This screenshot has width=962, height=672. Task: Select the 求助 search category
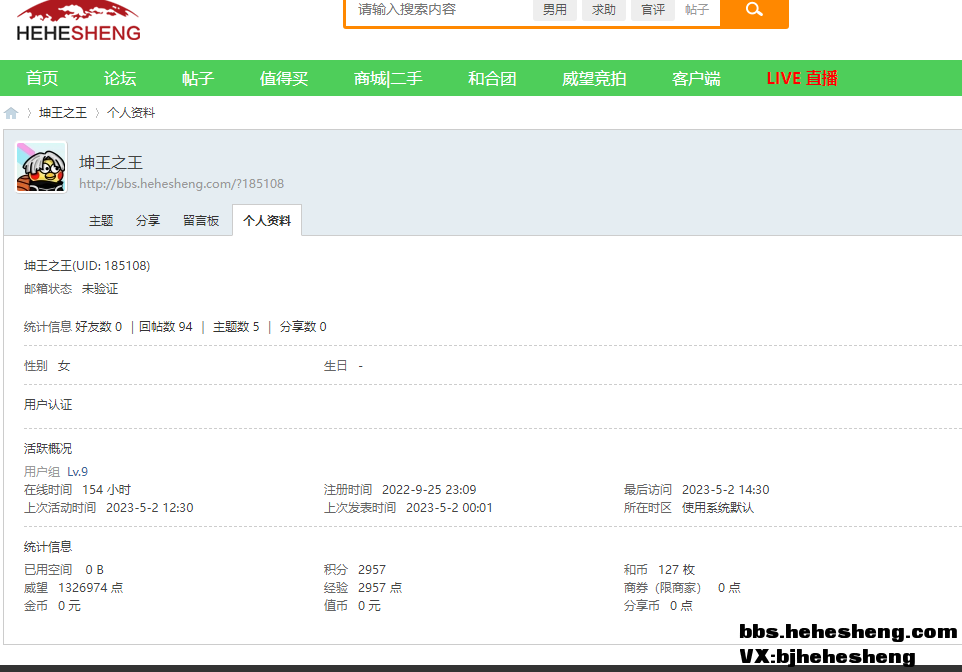pyautogui.click(x=604, y=10)
